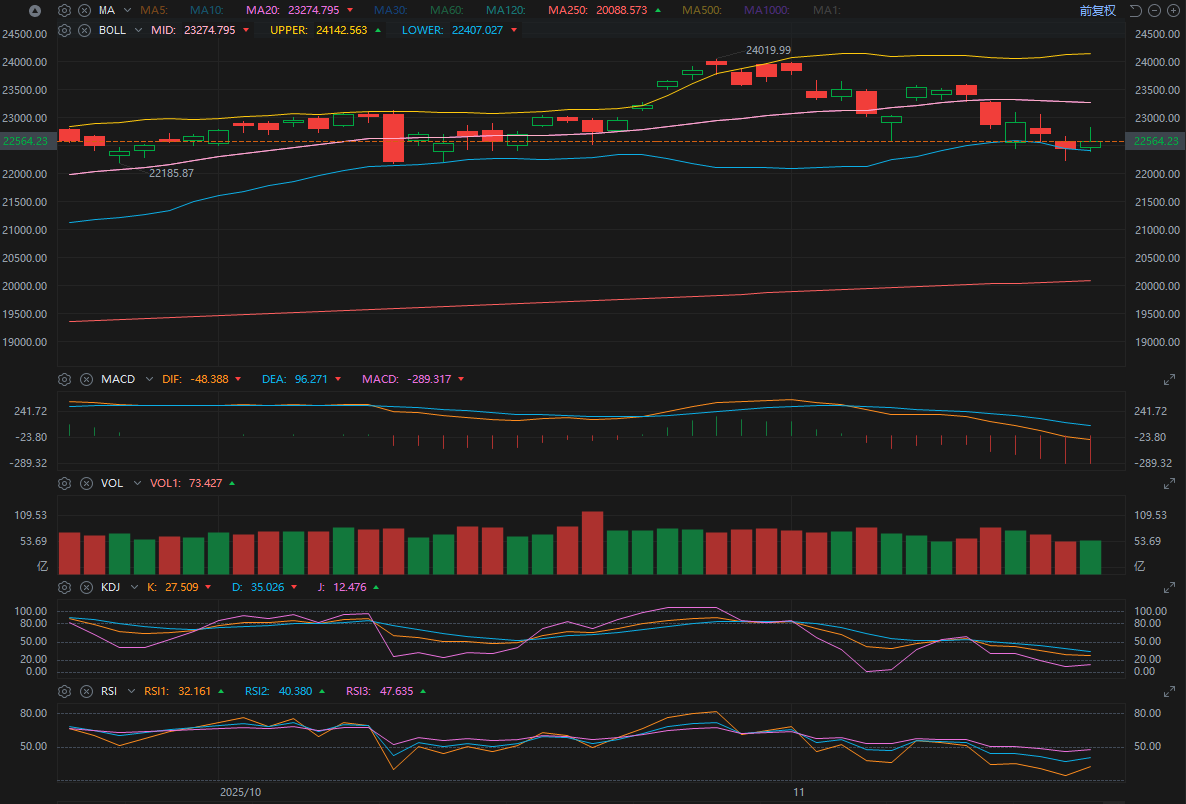Viewport: 1186px width, 804px height.
Task: Click the KDJ D value 35.026
Action: (268, 587)
